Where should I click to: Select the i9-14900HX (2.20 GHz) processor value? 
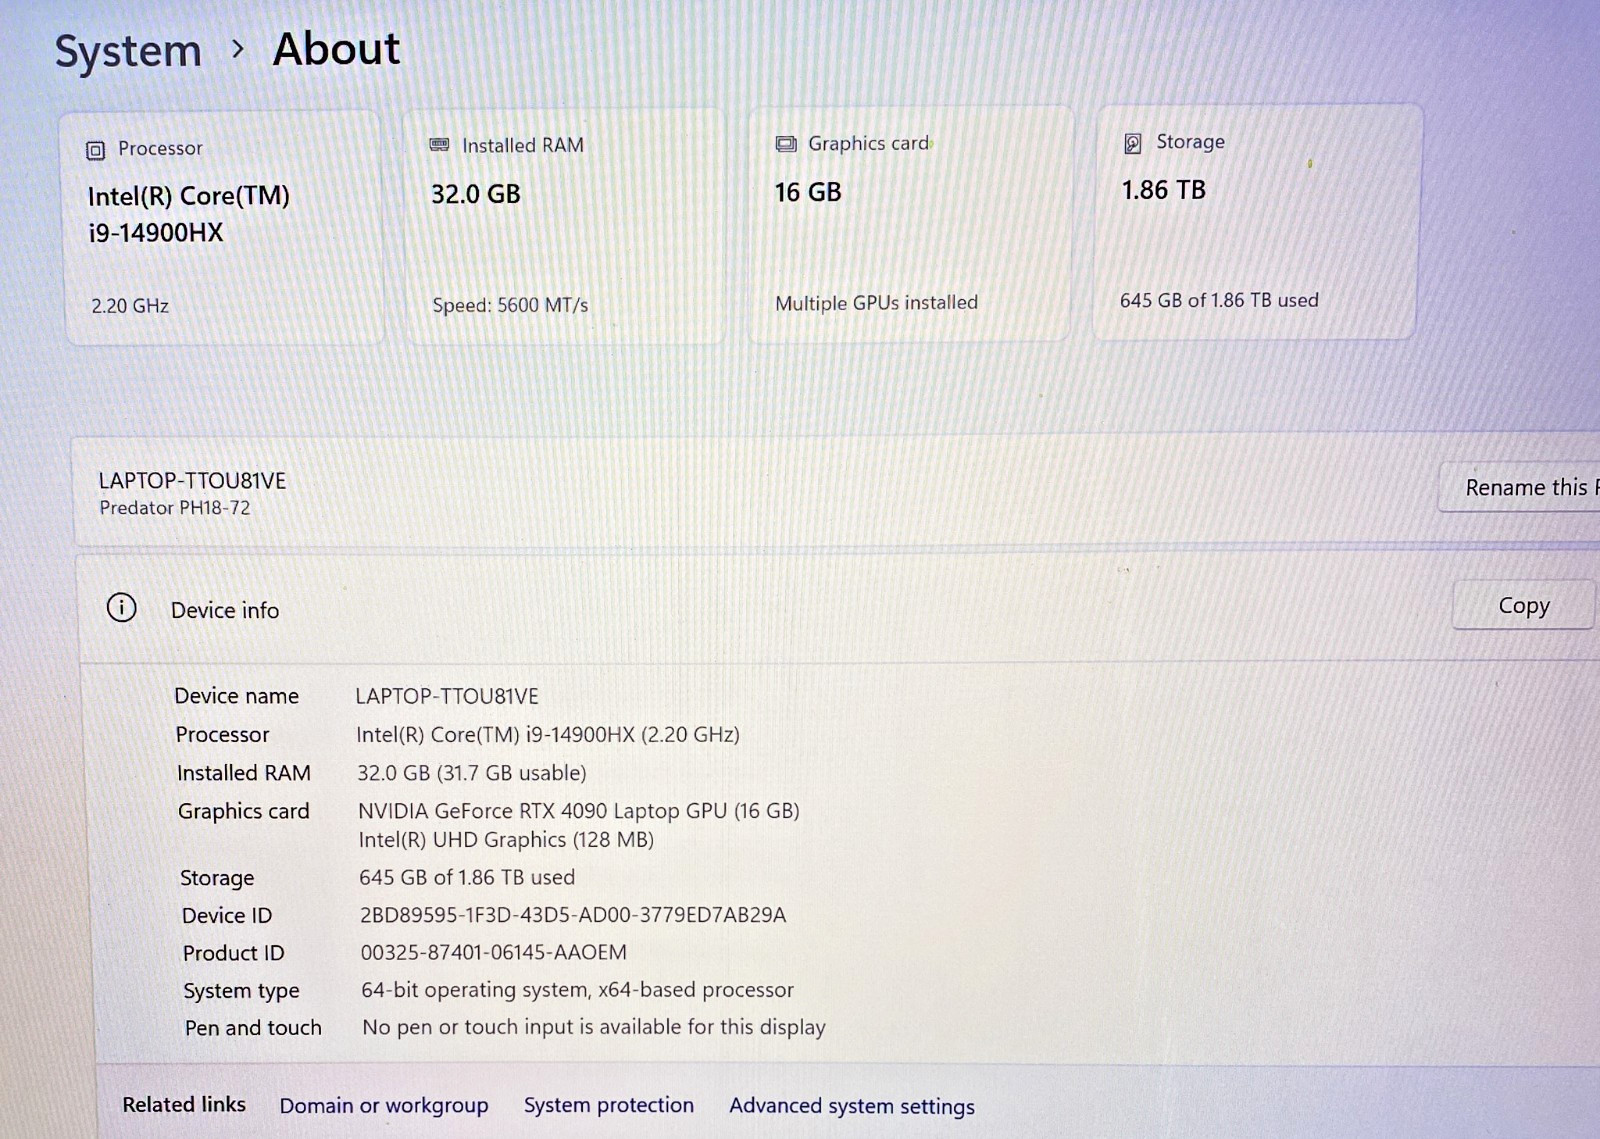coord(548,735)
